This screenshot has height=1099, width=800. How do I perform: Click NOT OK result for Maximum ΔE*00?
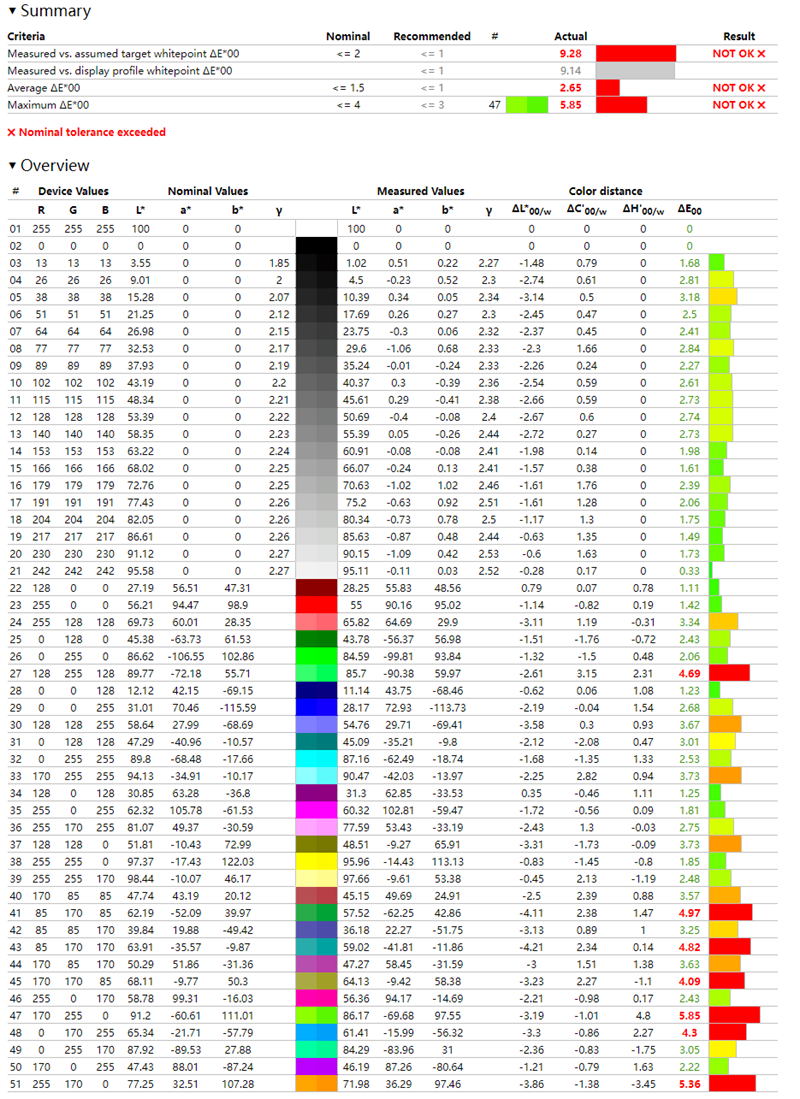click(x=738, y=104)
